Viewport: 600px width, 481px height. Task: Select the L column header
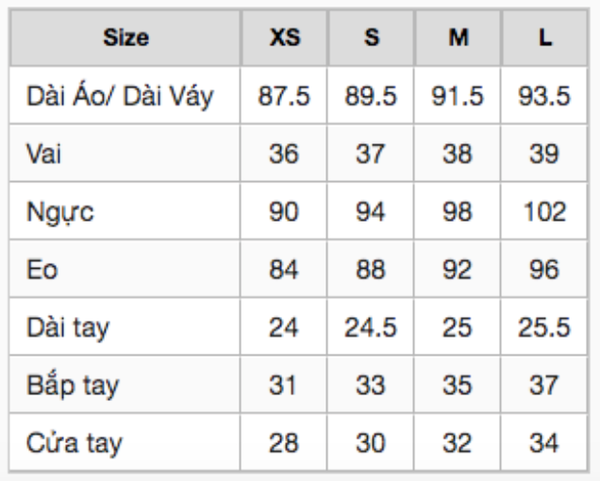coord(545,38)
